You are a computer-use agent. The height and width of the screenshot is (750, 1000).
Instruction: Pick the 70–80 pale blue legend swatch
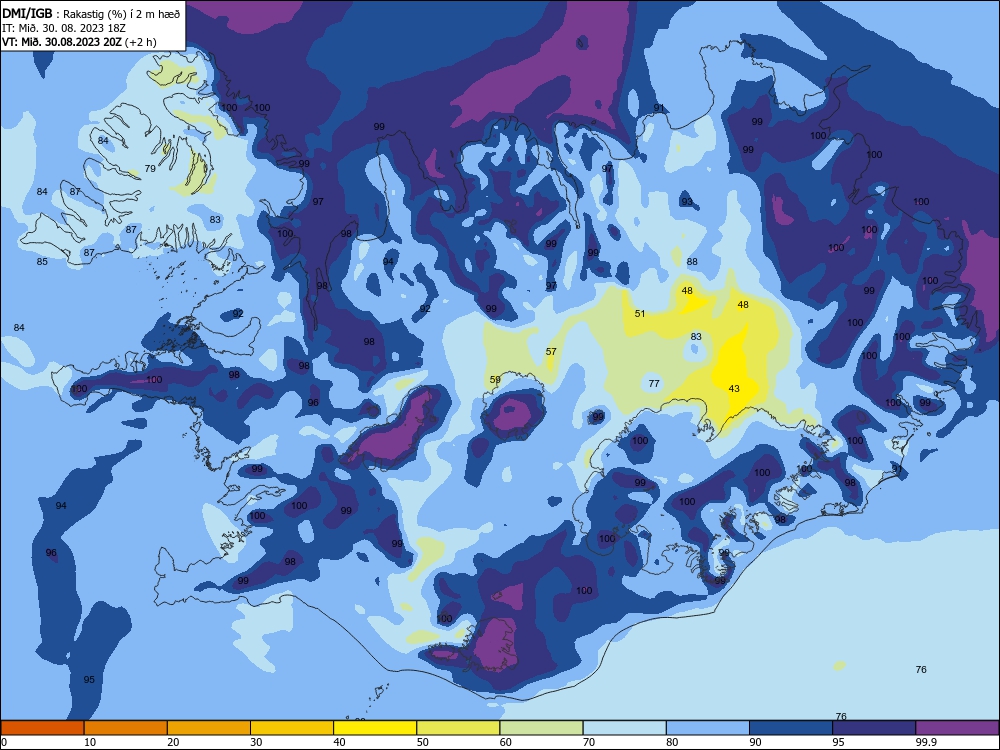tap(624, 728)
